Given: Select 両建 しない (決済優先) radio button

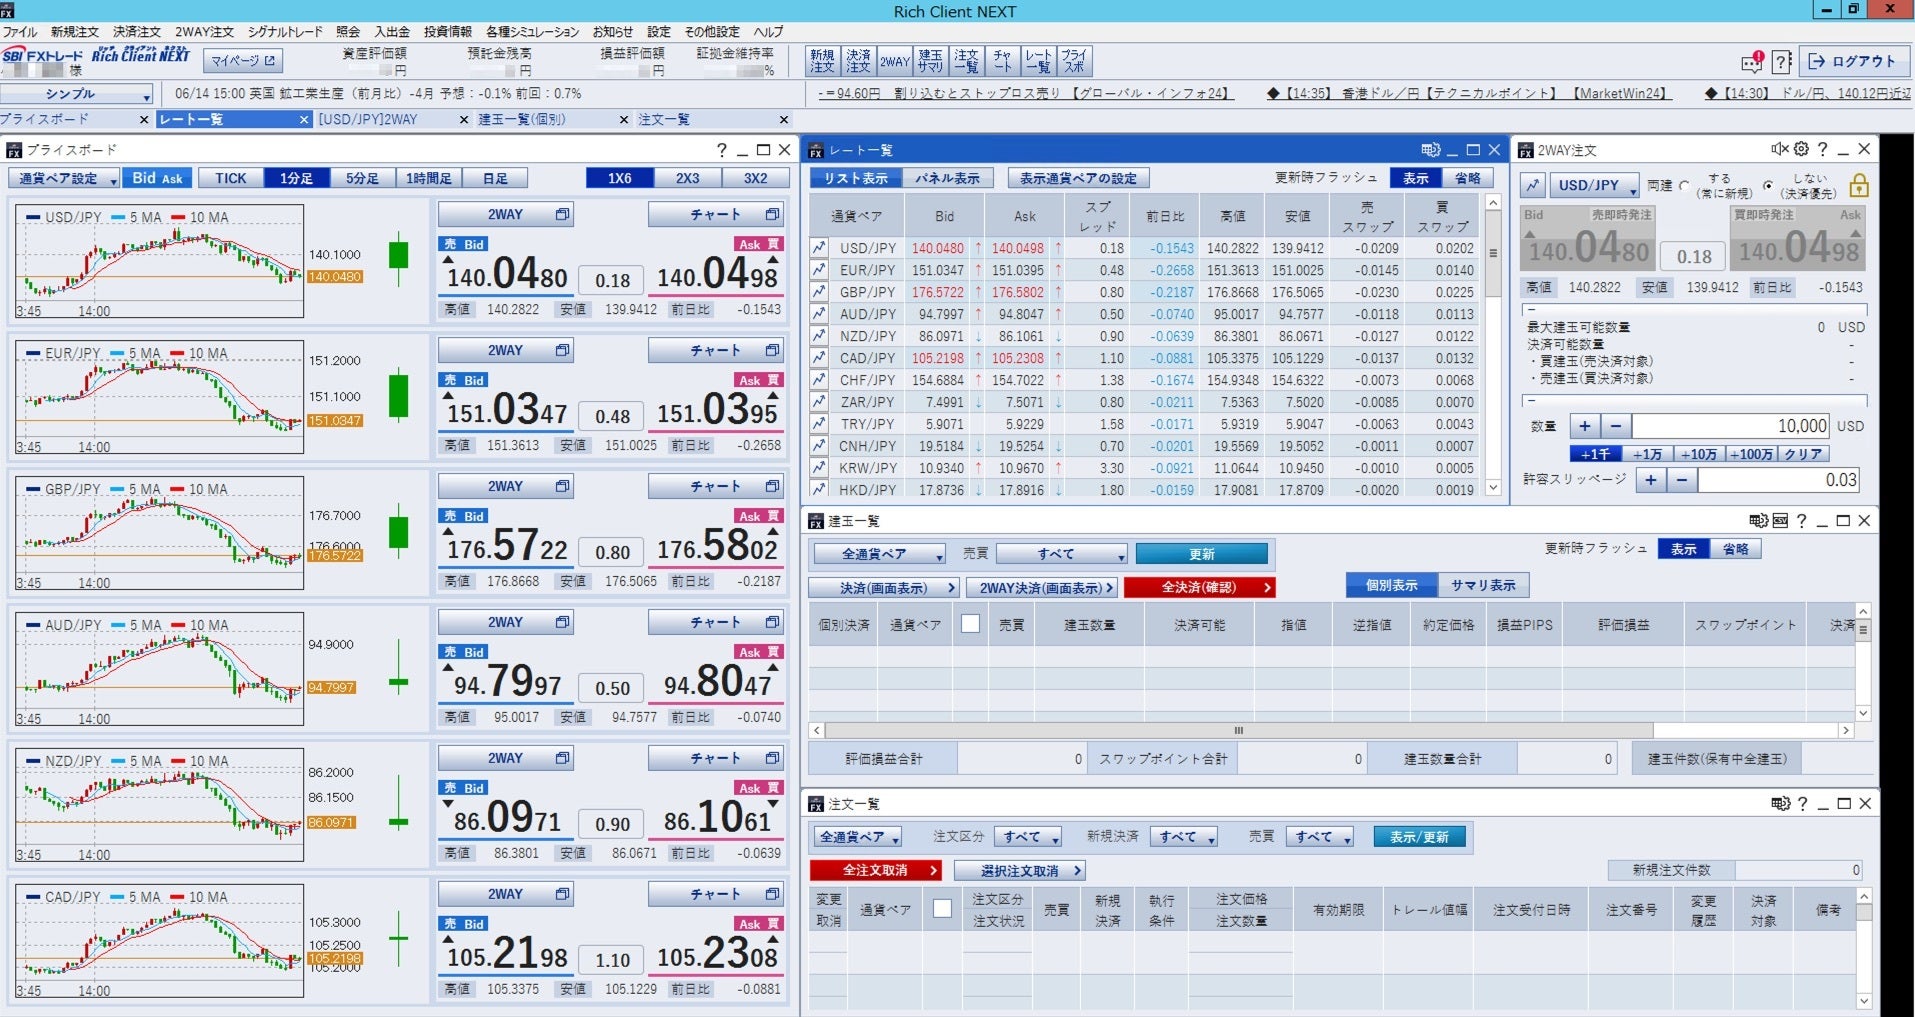Looking at the screenshot, I should (x=1768, y=186).
